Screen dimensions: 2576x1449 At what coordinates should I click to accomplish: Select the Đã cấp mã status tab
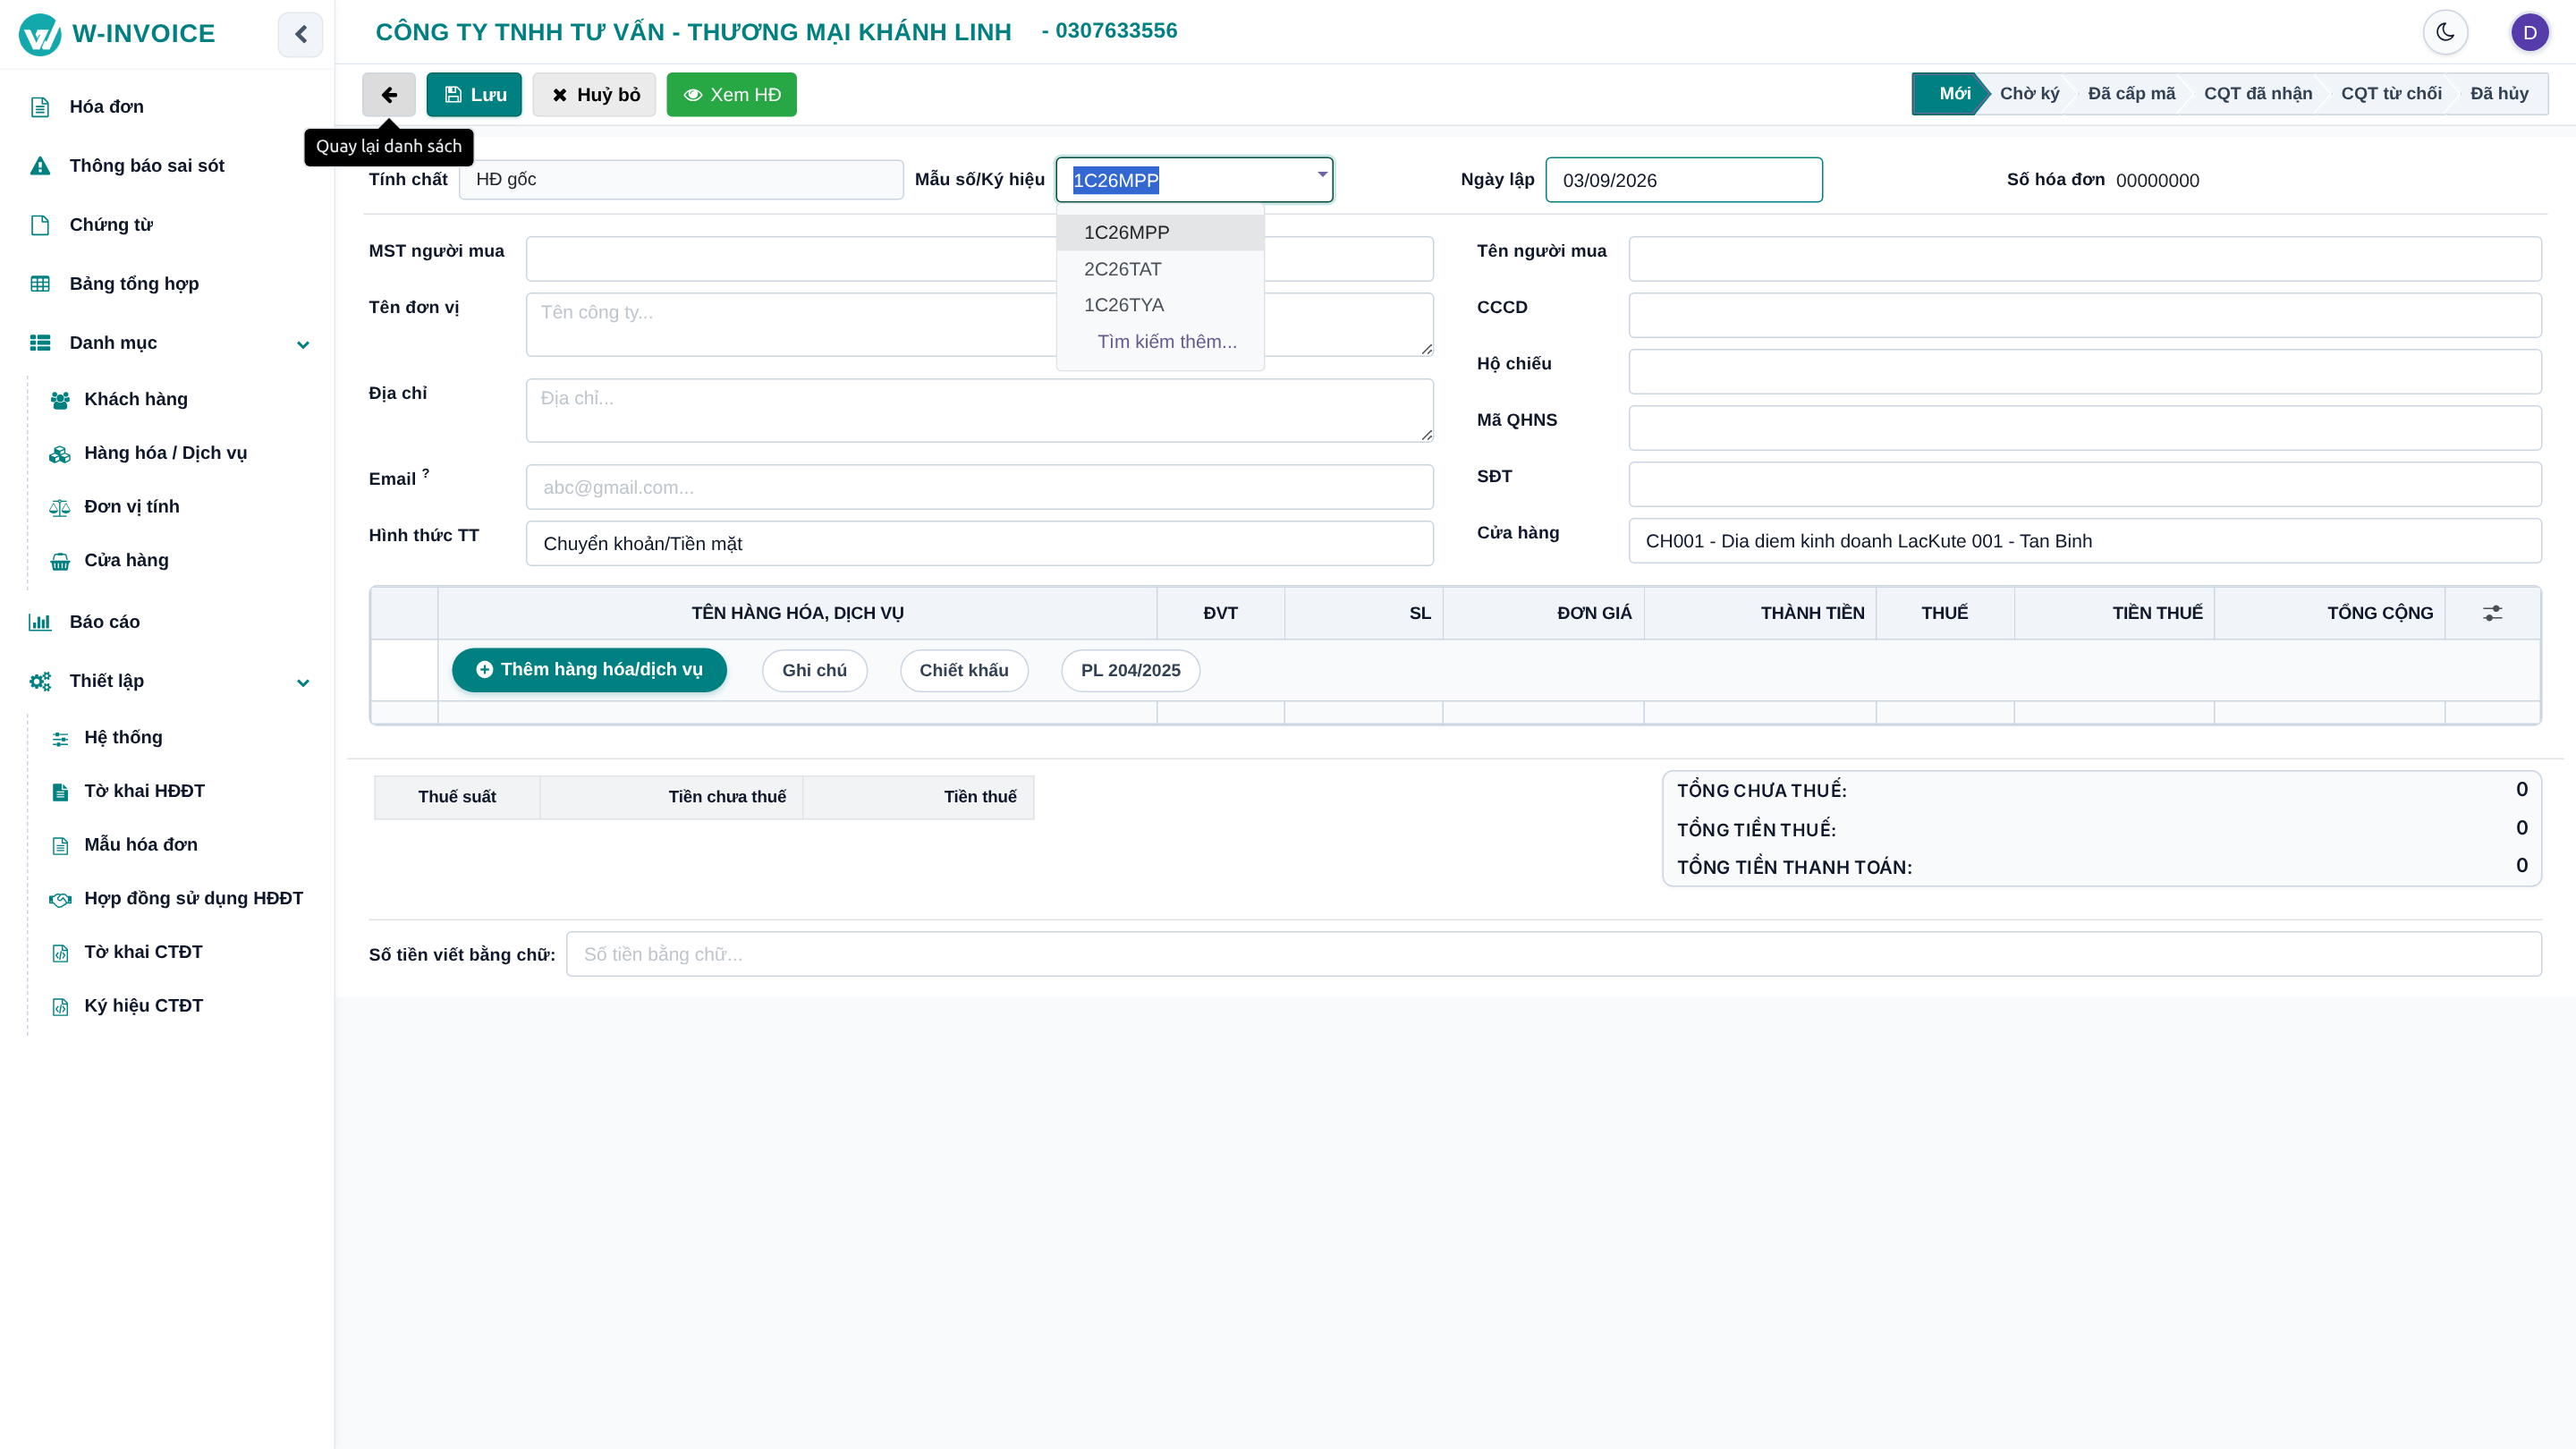click(x=2131, y=93)
